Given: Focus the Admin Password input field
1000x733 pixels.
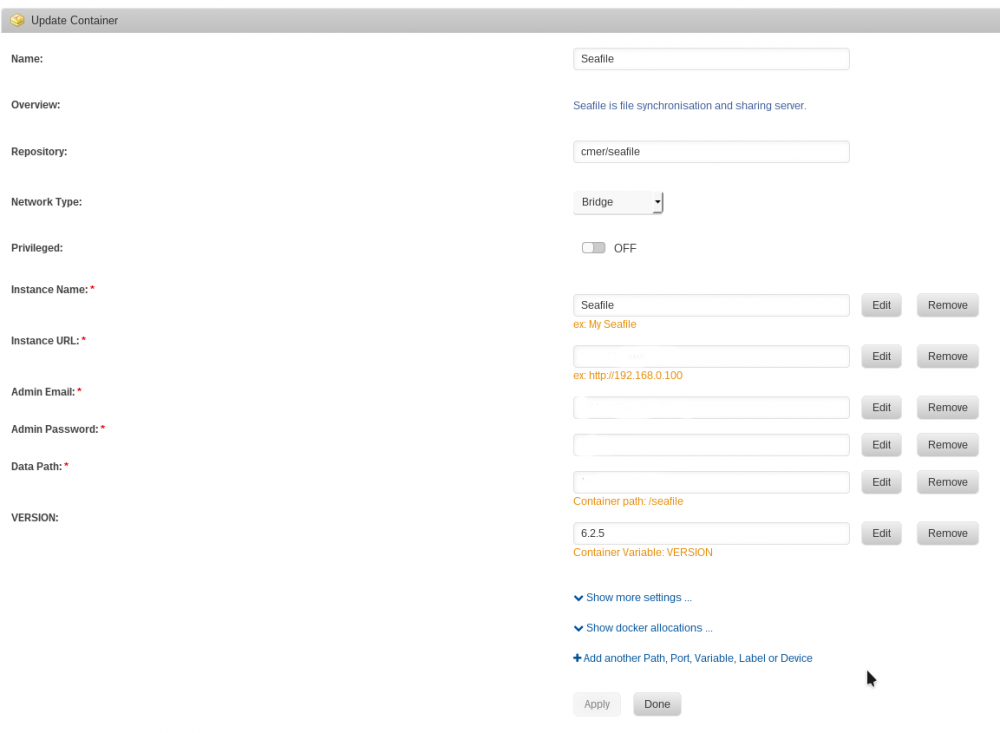Looking at the screenshot, I should click(x=711, y=445).
